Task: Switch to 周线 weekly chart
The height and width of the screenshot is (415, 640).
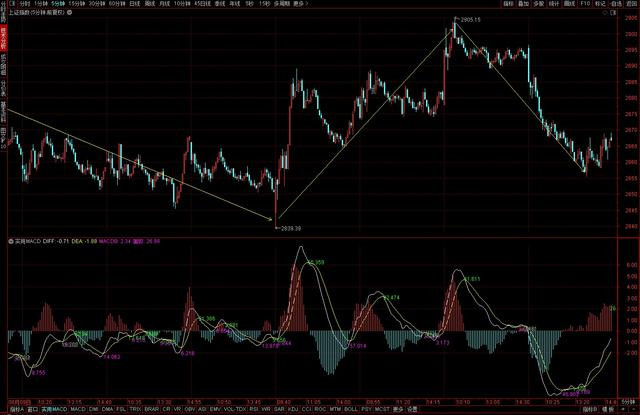Action: tap(150, 4)
